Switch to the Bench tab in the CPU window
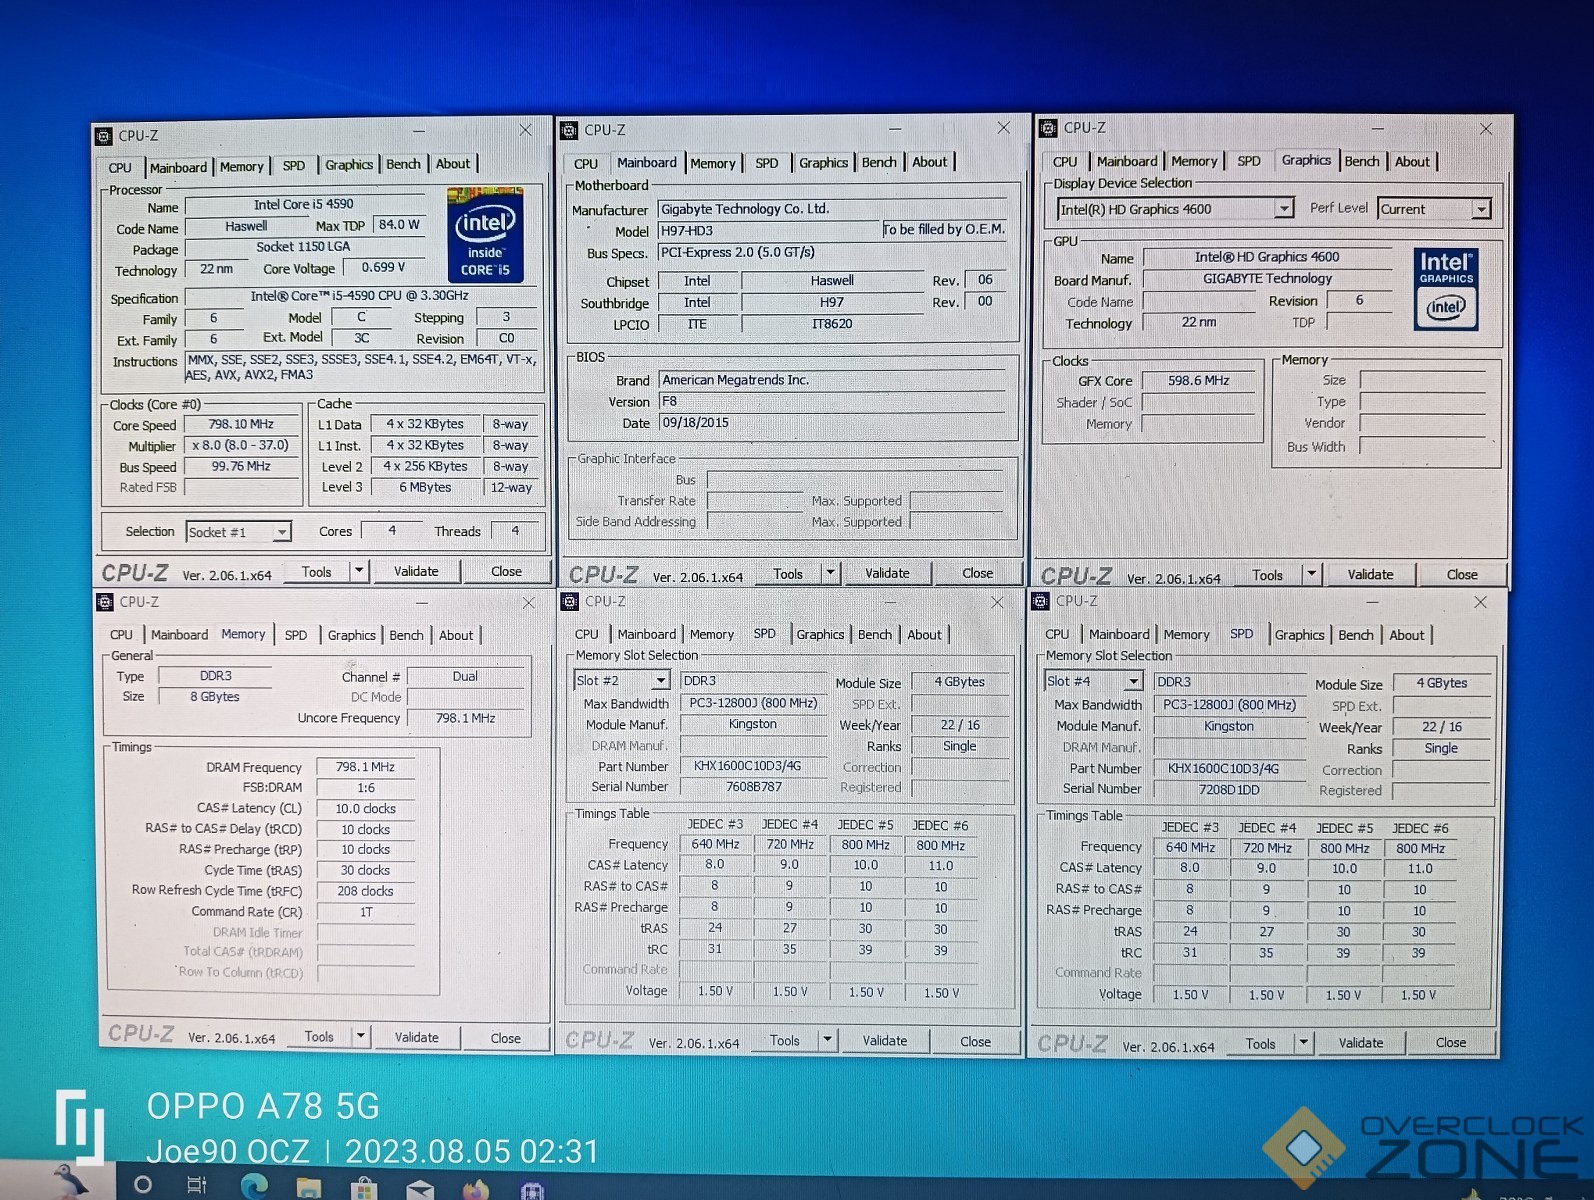The width and height of the screenshot is (1594, 1200). (x=403, y=164)
